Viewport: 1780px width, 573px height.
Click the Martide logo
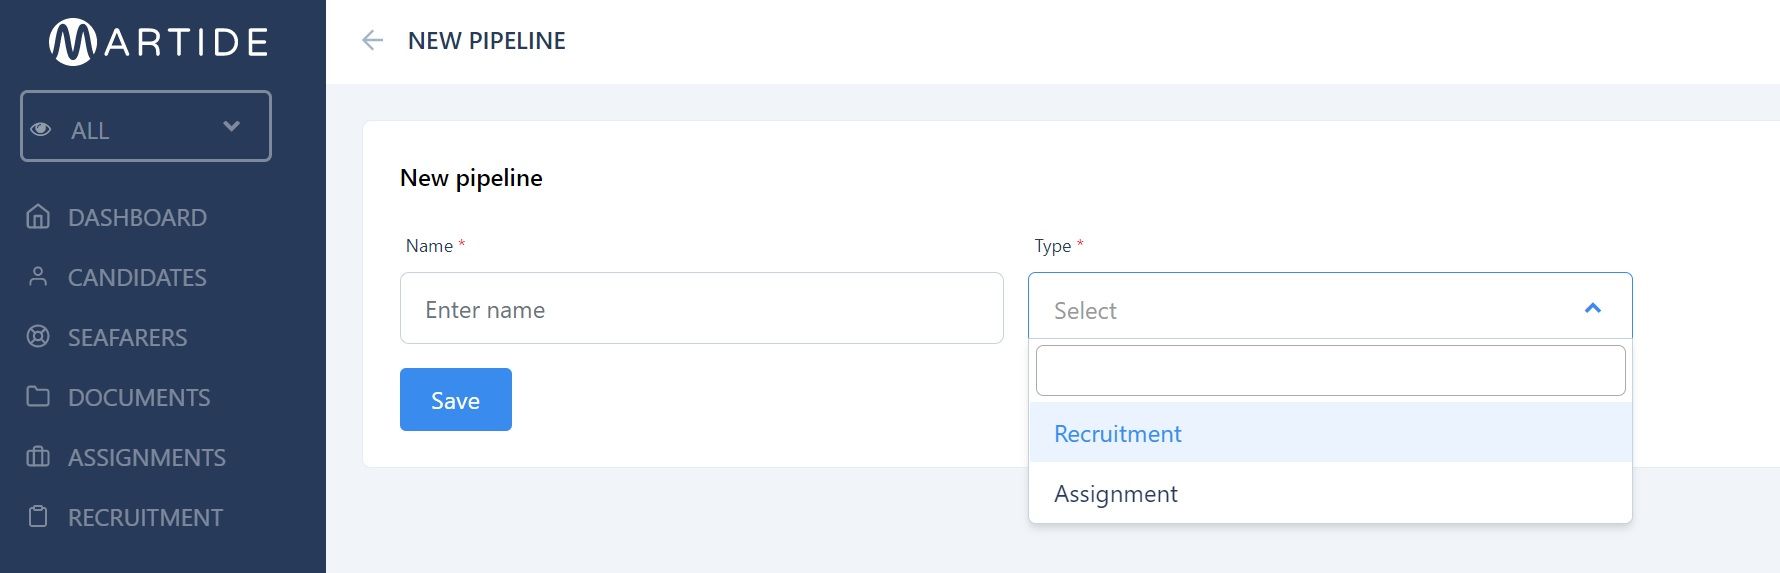(x=159, y=42)
